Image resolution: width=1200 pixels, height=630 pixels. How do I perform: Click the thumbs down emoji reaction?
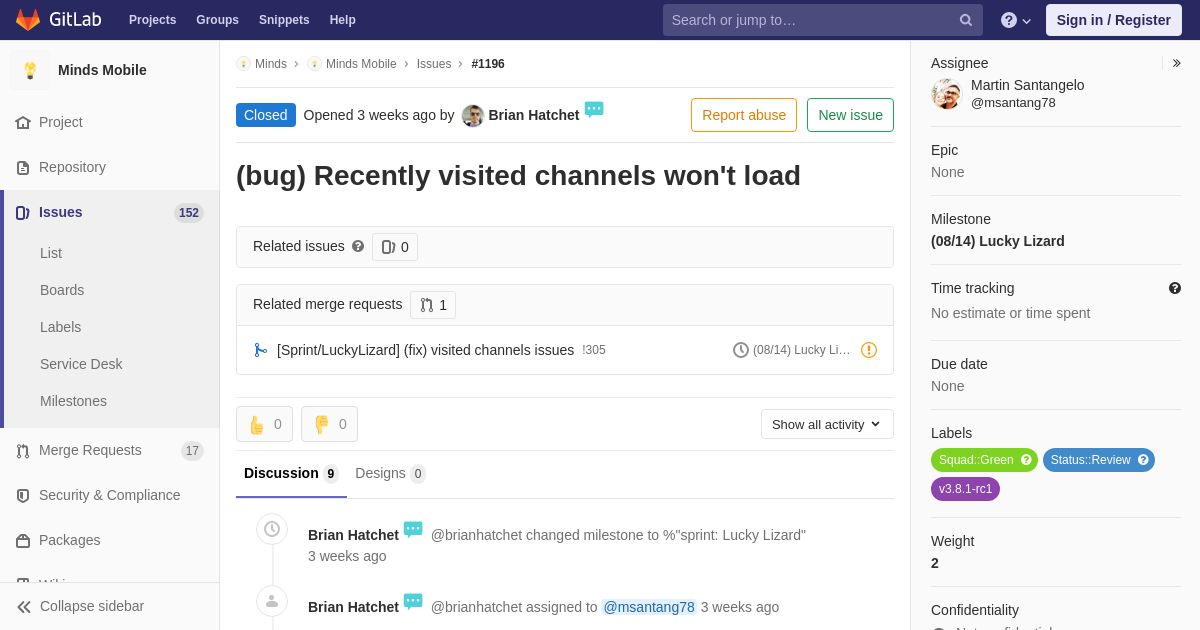coord(329,424)
